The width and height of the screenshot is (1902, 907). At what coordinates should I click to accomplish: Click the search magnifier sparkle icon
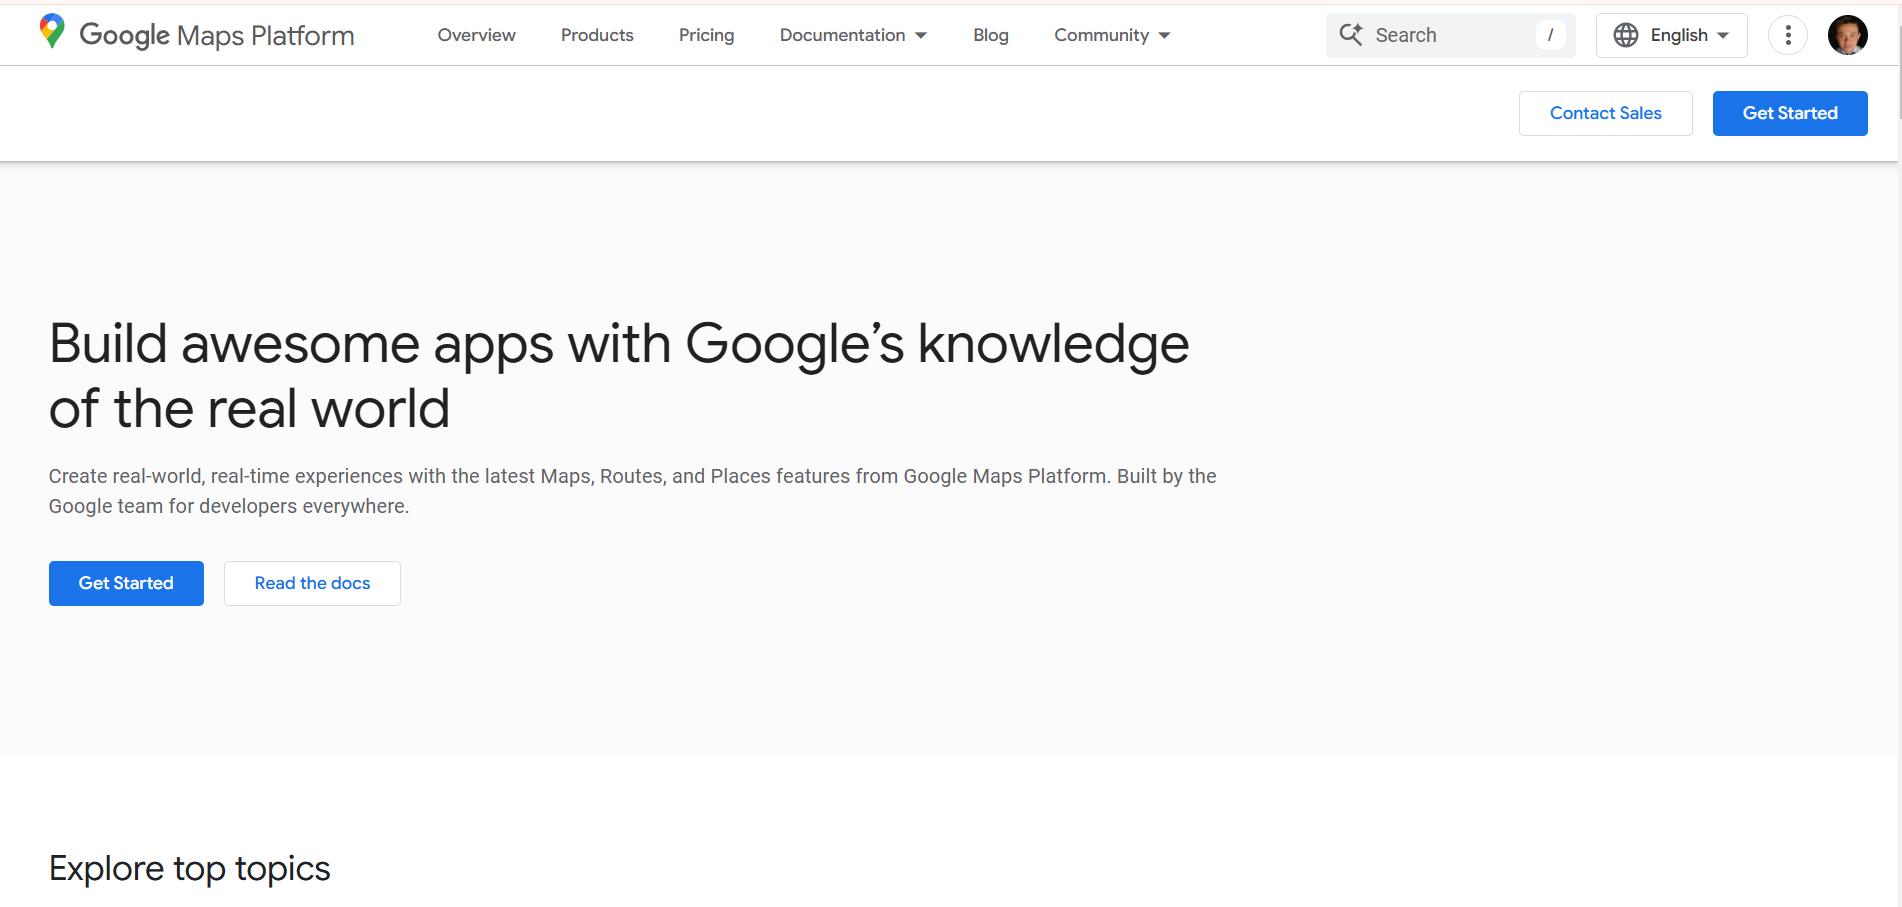pyautogui.click(x=1351, y=35)
